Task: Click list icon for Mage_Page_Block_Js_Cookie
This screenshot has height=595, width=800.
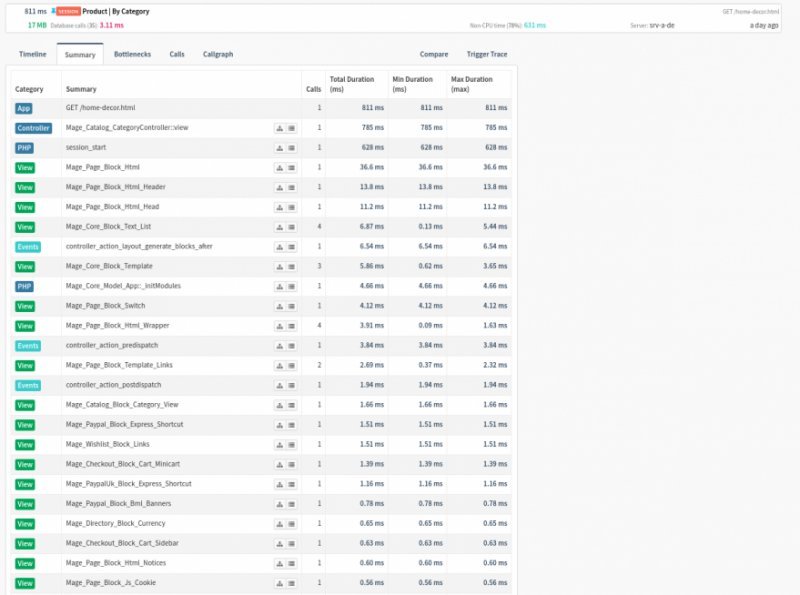Action: [291, 582]
